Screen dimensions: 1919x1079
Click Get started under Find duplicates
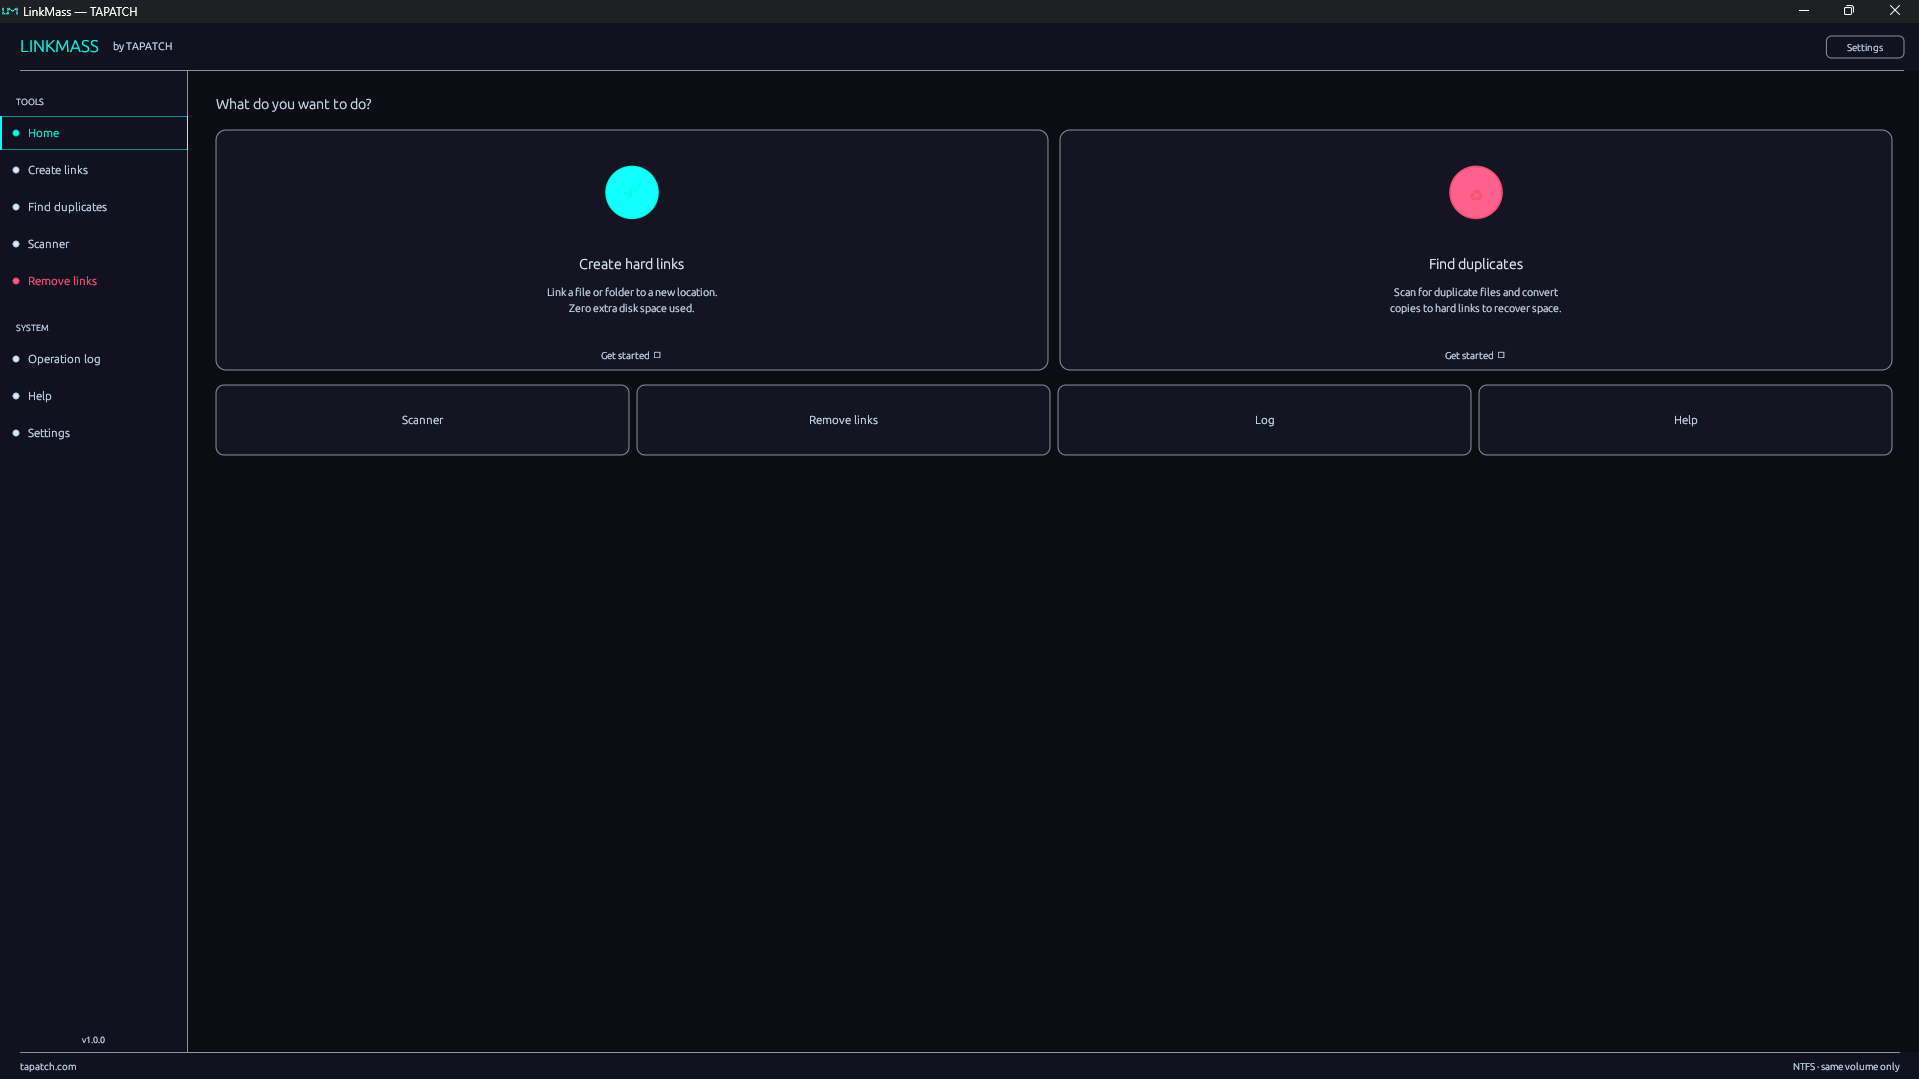coord(1475,355)
